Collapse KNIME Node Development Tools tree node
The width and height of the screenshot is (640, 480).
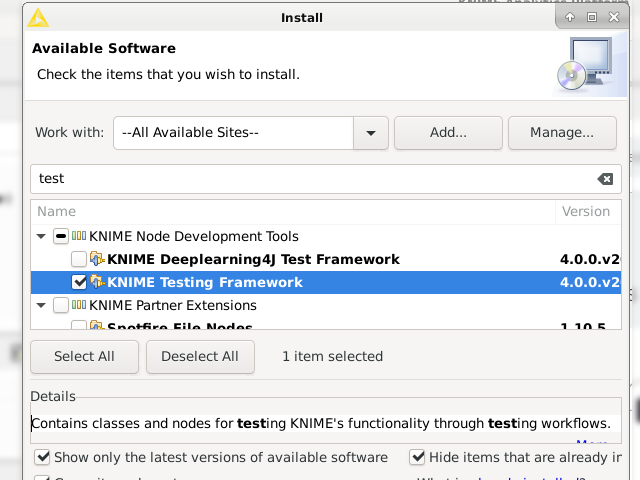point(41,236)
